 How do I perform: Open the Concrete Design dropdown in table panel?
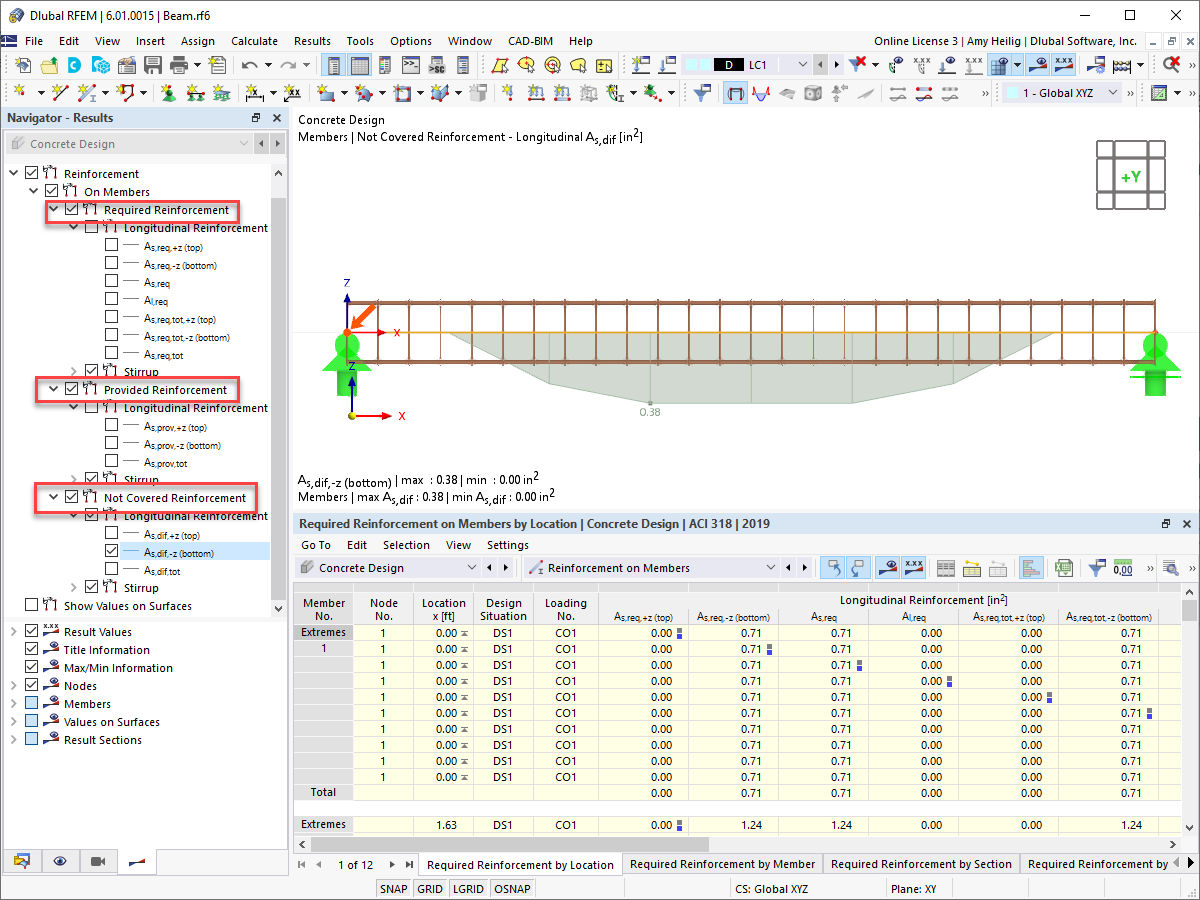pyautogui.click(x=471, y=570)
